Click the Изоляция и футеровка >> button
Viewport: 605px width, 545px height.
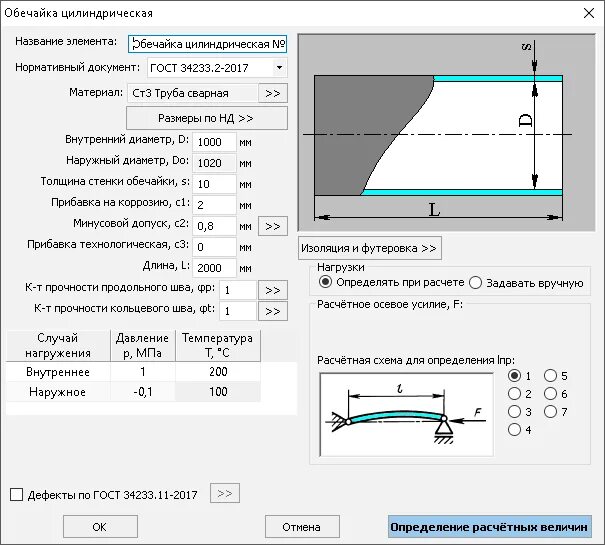370,248
